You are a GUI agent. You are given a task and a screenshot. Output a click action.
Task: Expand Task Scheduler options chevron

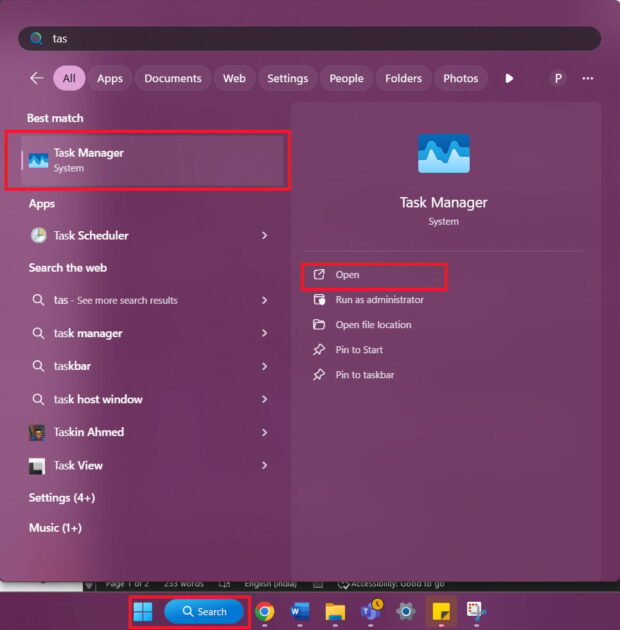pos(264,235)
